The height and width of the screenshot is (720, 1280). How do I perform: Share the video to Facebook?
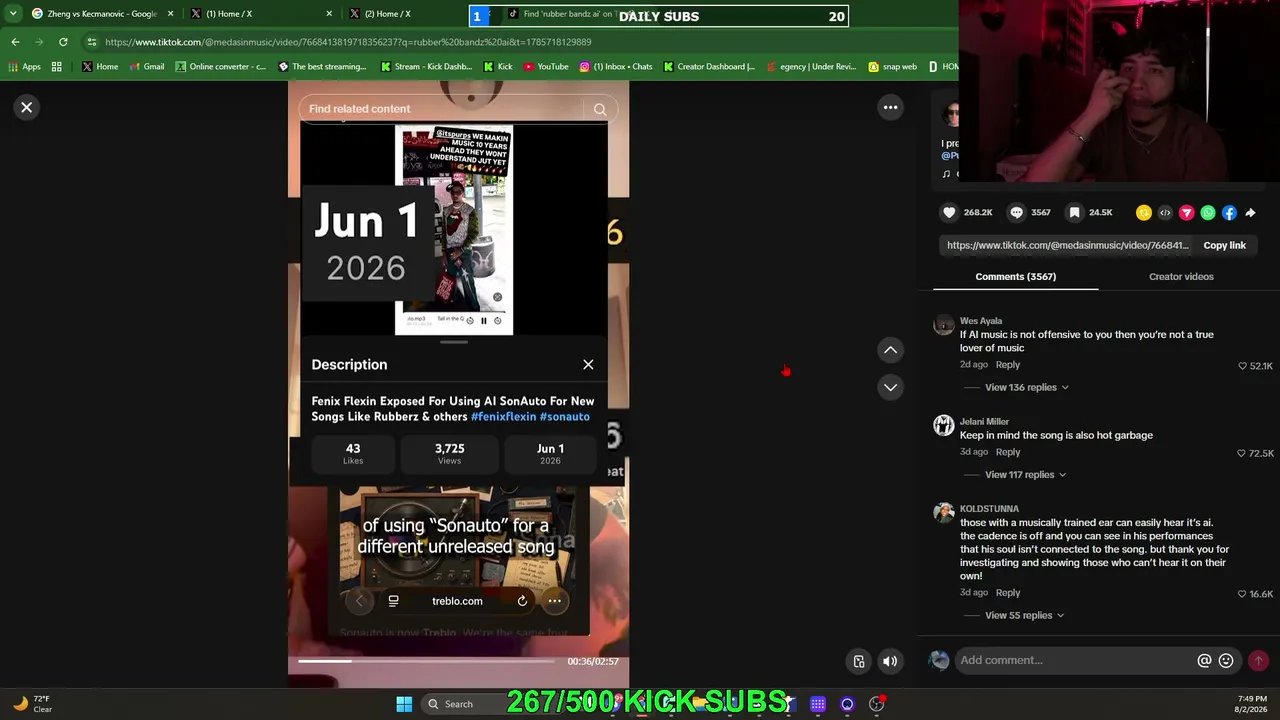coord(1229,213)
